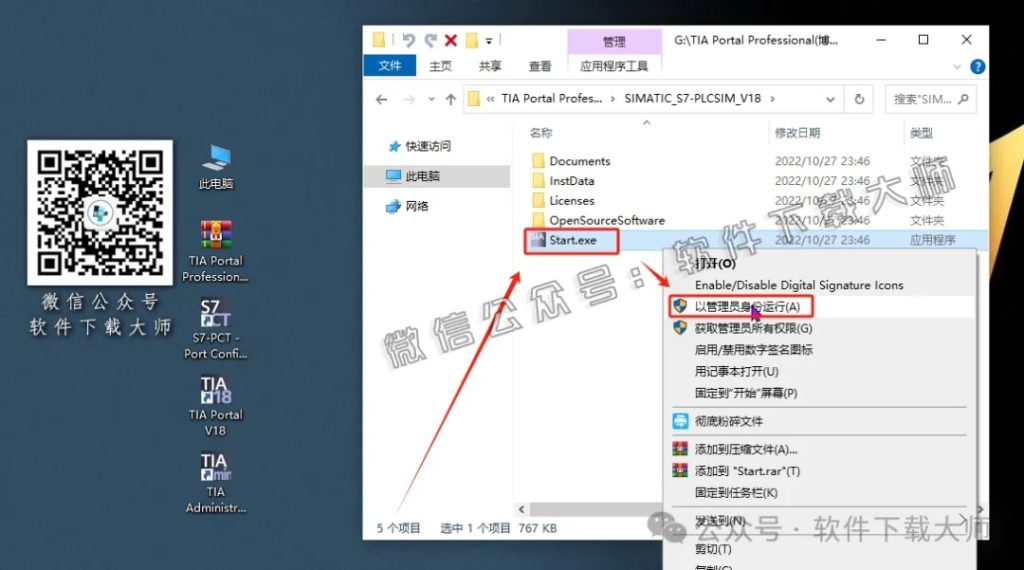The width and height of the screenshot is (1024, 570).
Task: Open quick access toolbar customize dropdown arrow
Action: click(x=488, y=41)
